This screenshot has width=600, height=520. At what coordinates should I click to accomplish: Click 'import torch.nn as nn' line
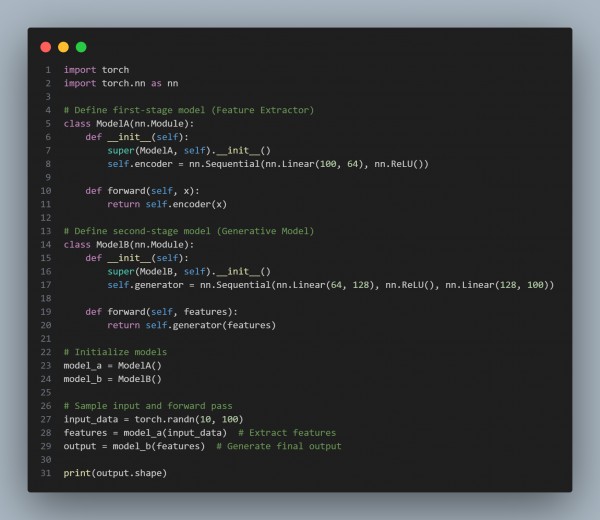coord(121,83)
